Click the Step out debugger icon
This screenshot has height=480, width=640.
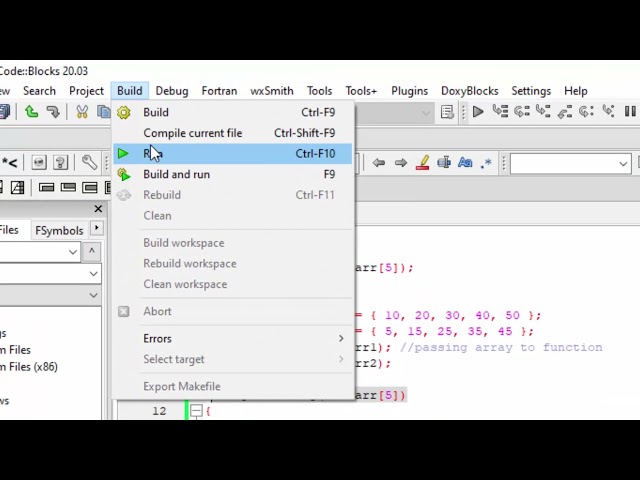565,111
